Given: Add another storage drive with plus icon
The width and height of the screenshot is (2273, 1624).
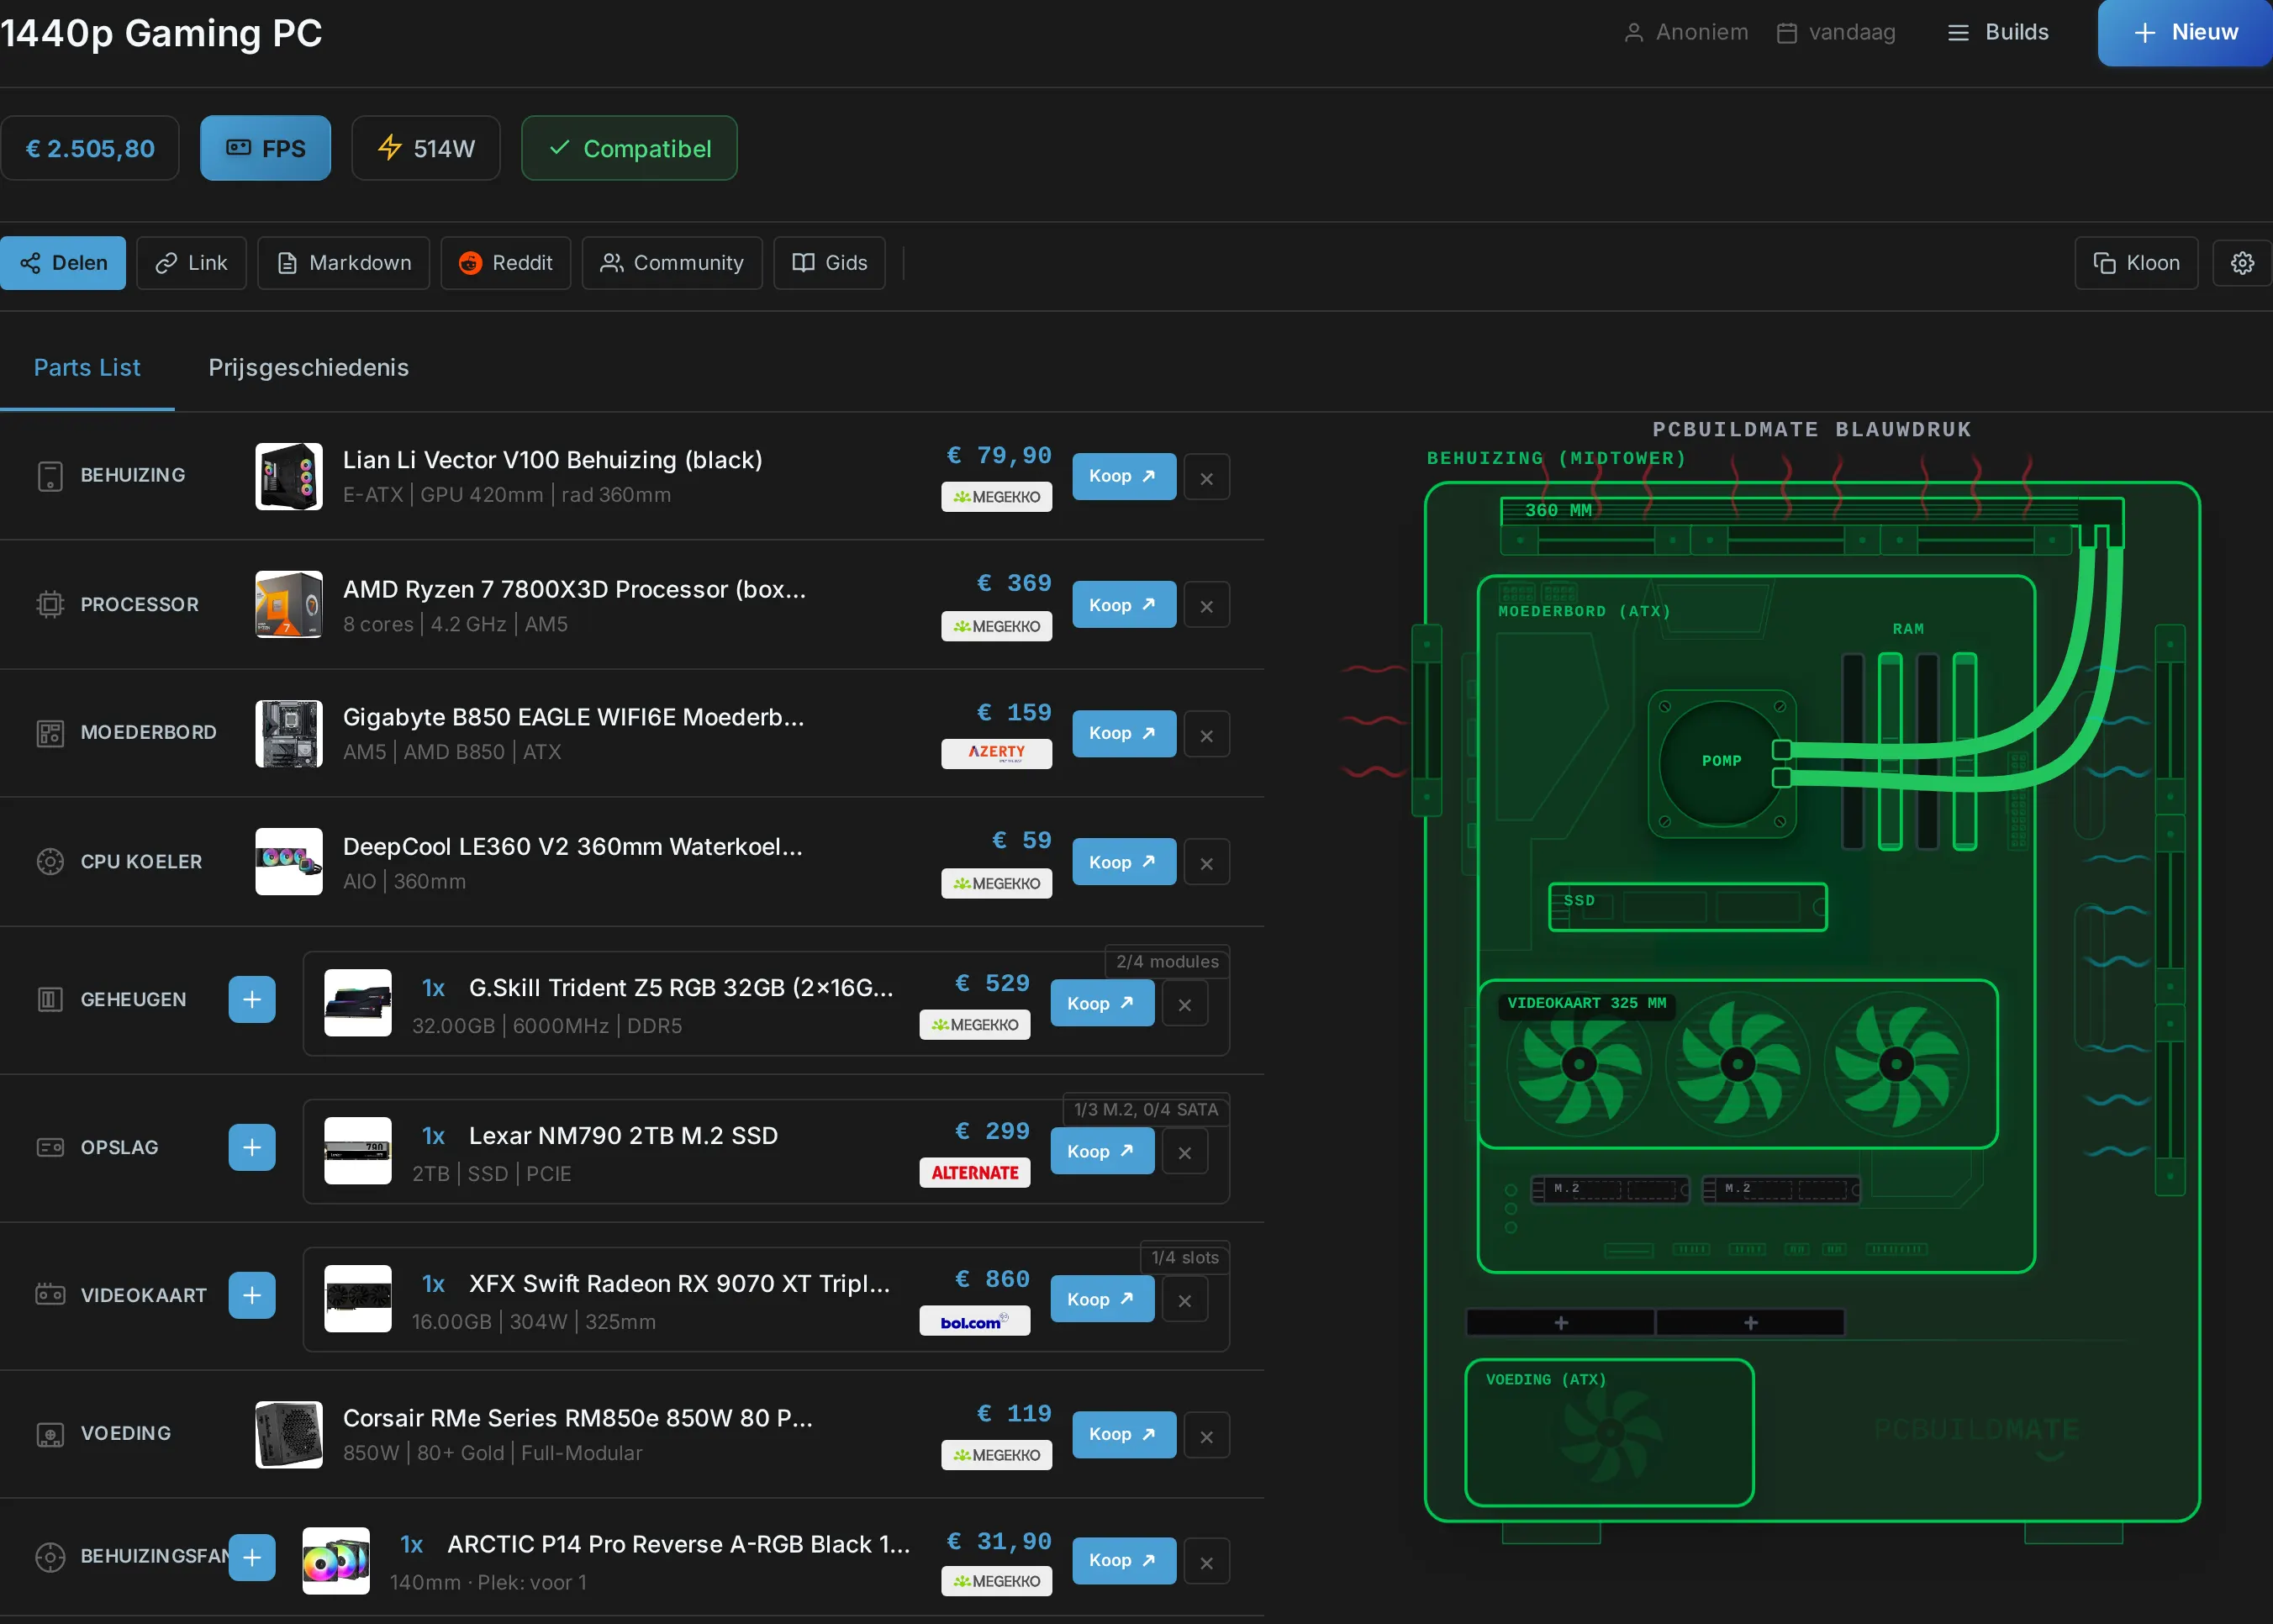Looking at the screenshot, I should point(252,1147).
